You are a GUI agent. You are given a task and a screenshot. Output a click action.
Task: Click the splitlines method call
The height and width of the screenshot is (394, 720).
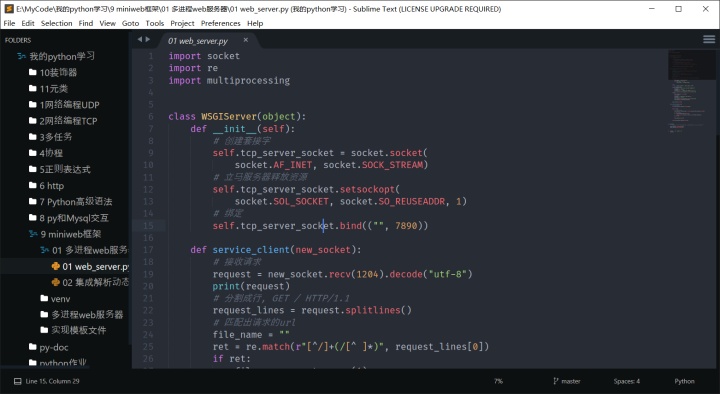point(373,310)
